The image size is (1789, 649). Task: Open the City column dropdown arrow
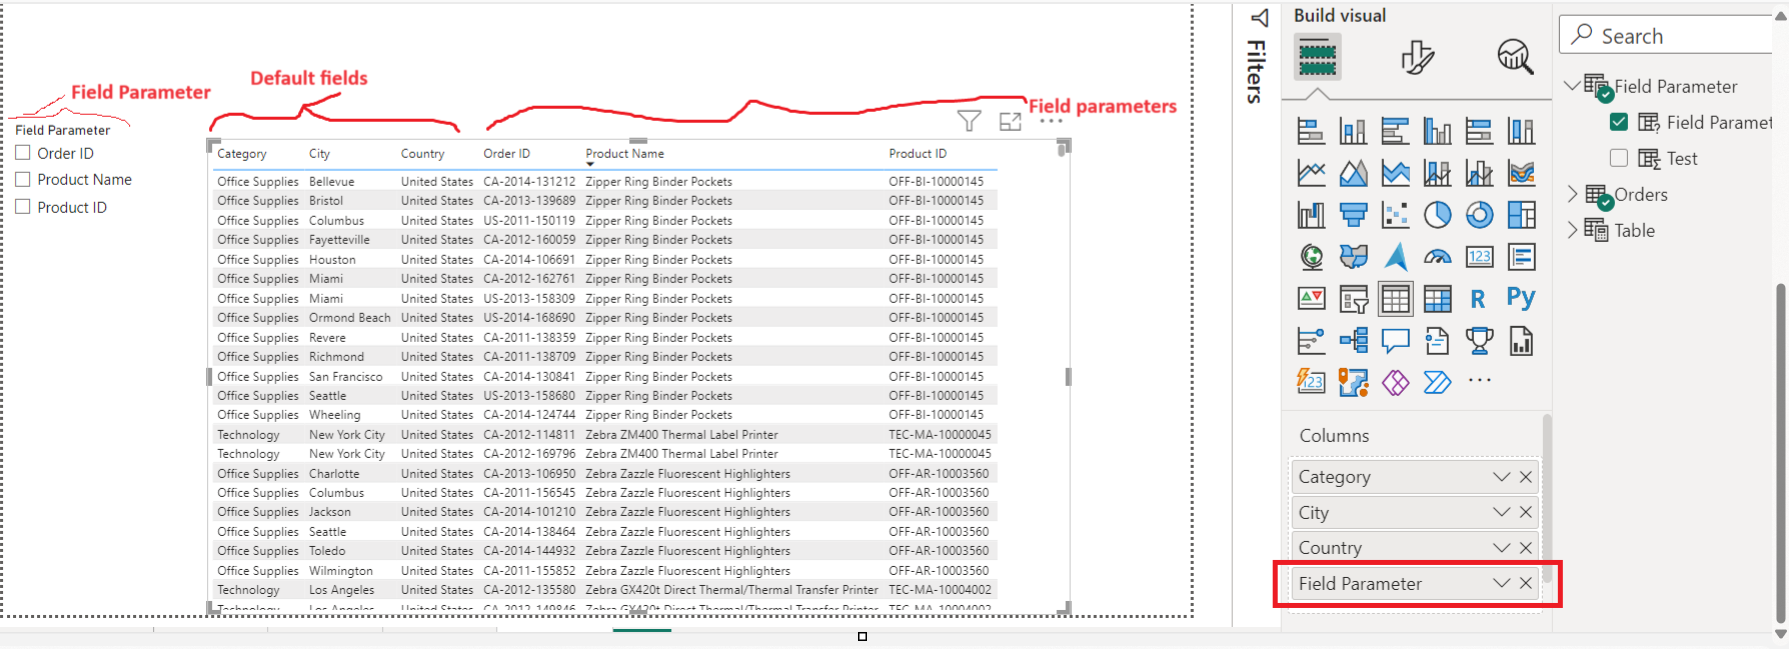[x=1501, y=512]
